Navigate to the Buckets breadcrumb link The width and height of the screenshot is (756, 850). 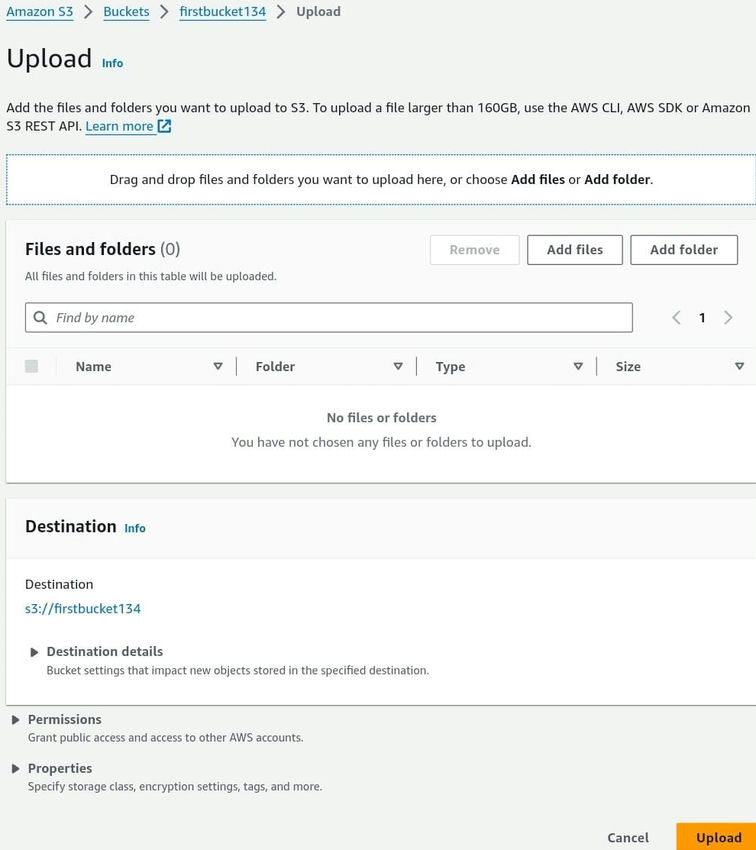tap(126, 12)
